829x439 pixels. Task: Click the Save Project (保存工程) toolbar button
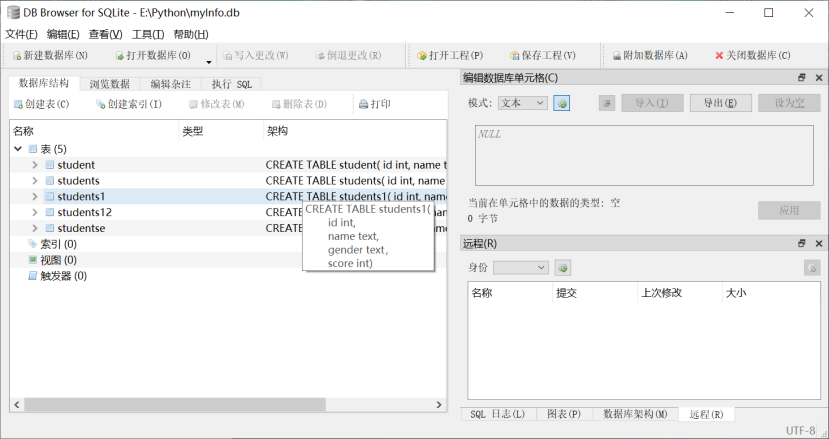(x=543, y=56)
